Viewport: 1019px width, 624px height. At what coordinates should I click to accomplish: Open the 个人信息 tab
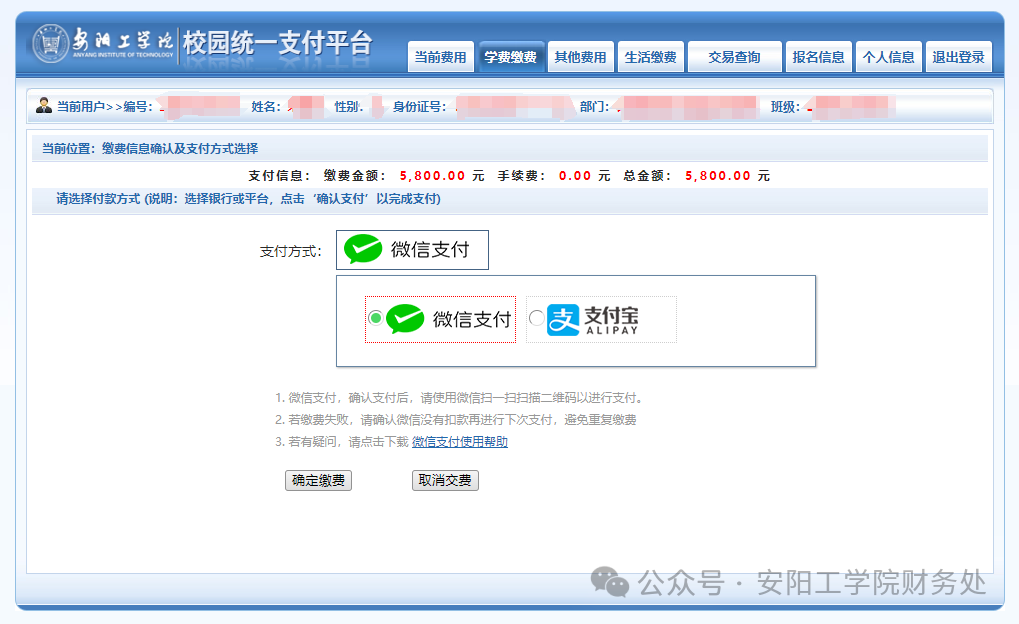click(x=888, y=57)
